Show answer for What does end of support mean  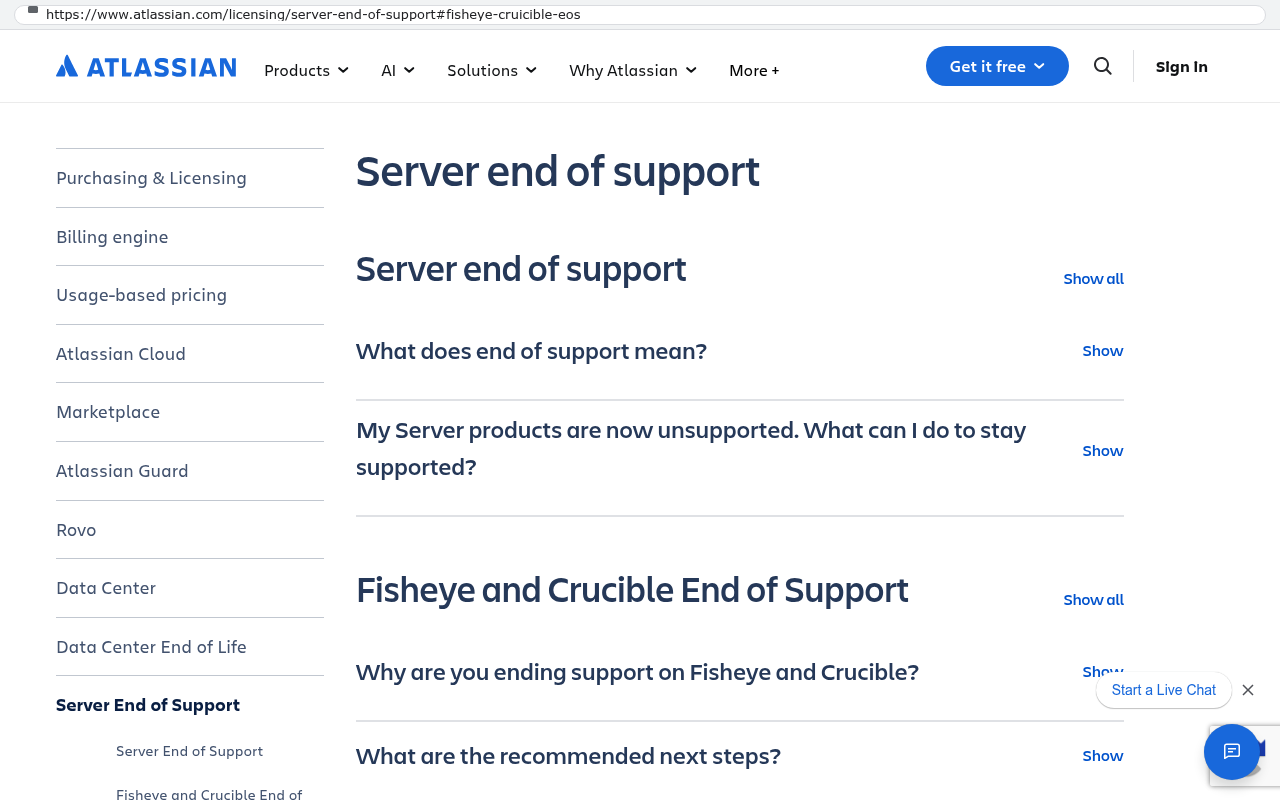[x=1102, y=351]
